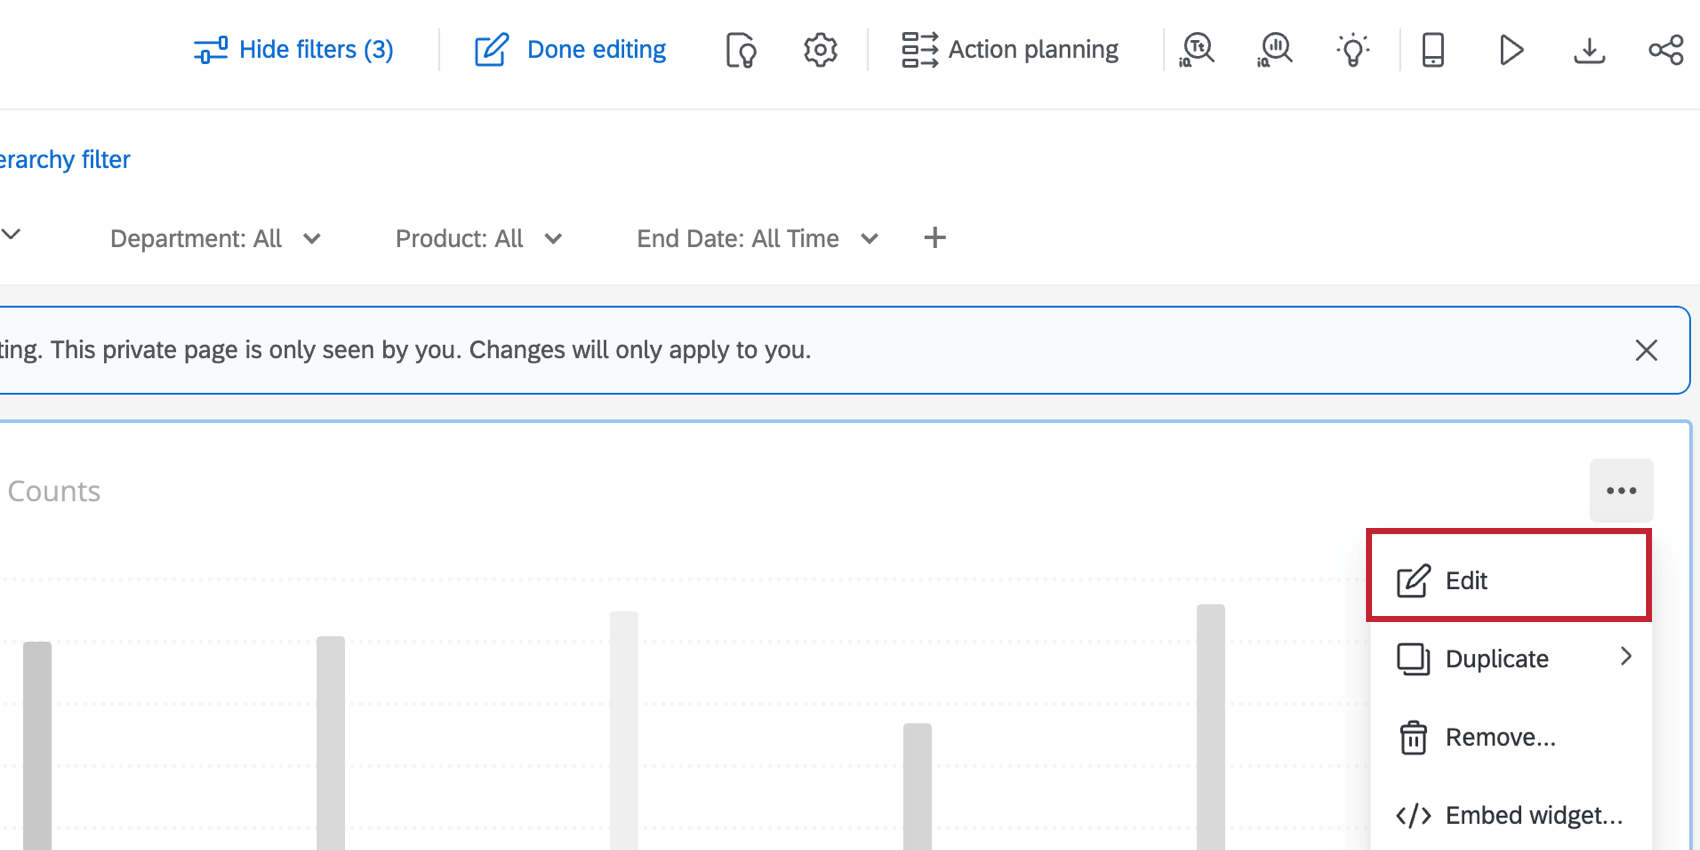1700x850 pixels.
Task: Open Action planning
Action: point(1010,49)
